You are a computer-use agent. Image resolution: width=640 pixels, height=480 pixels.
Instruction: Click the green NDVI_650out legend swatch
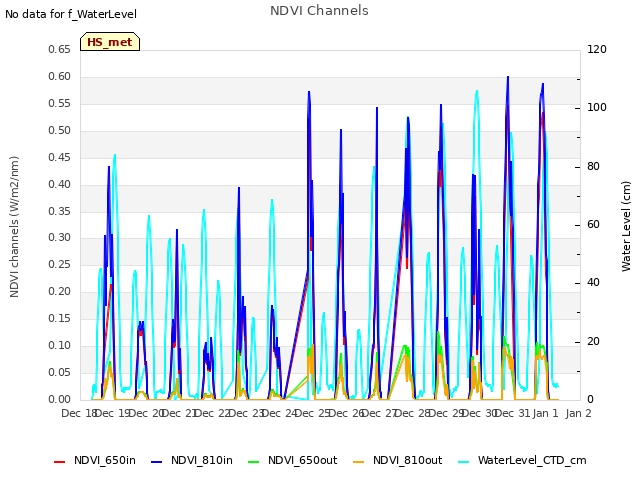pos(254,462)
